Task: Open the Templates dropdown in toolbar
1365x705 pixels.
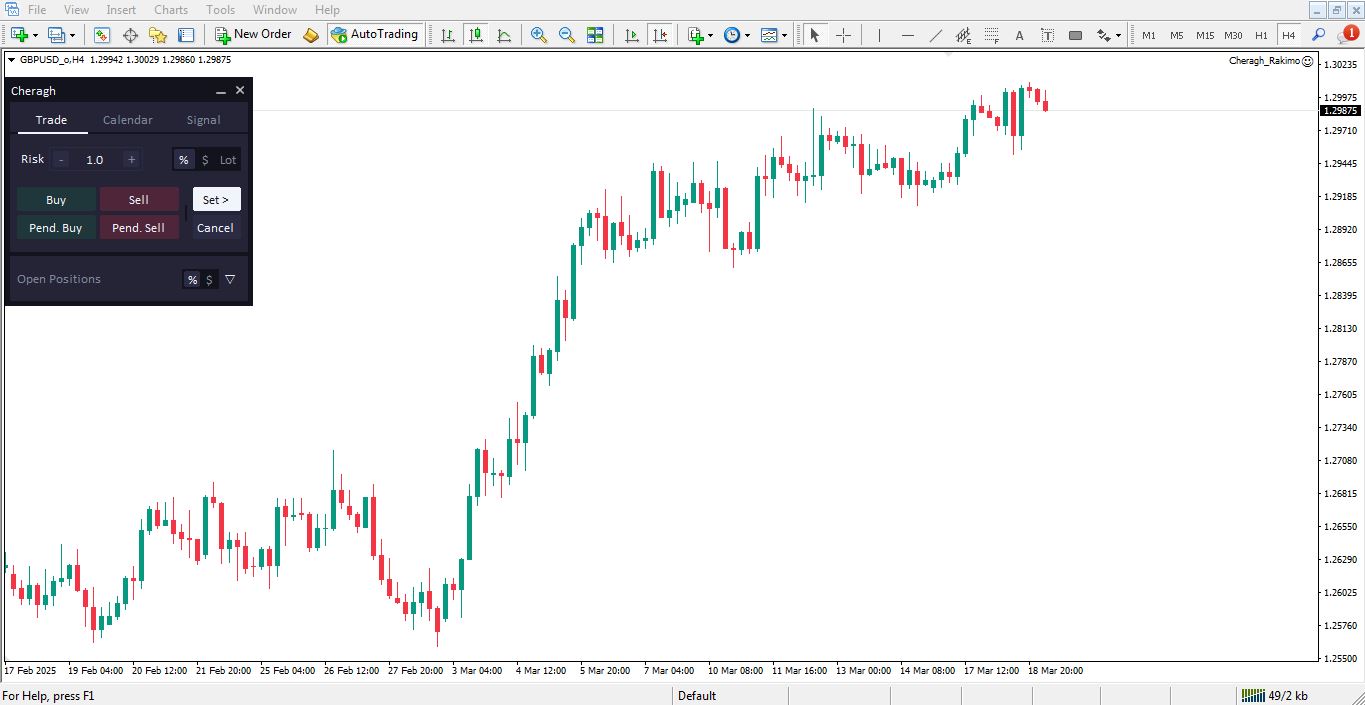Action: (769, 35)
